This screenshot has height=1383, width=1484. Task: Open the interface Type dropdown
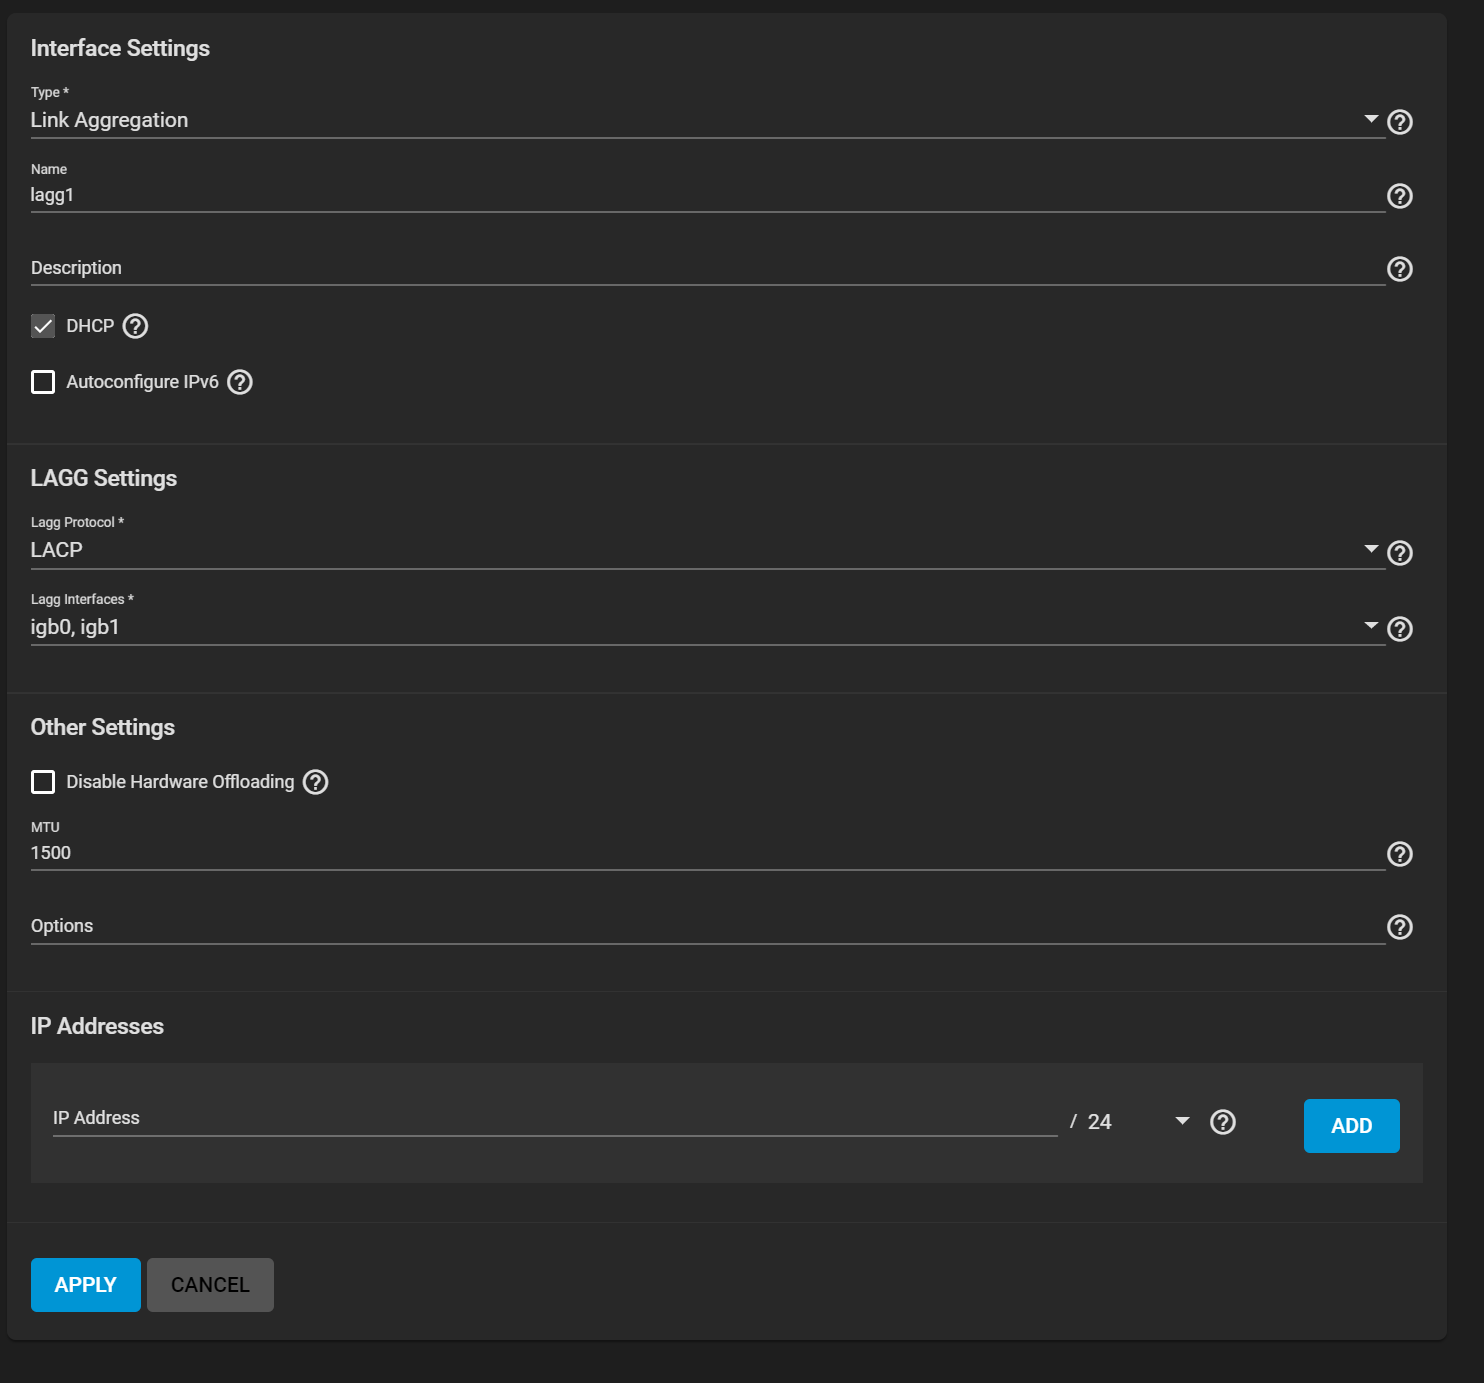click(x=700, y=121)
